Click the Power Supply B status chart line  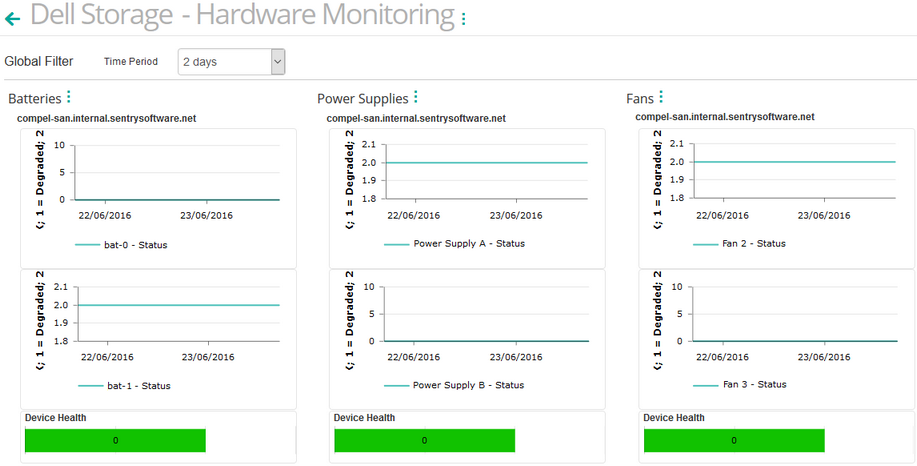tap(486, 341)
